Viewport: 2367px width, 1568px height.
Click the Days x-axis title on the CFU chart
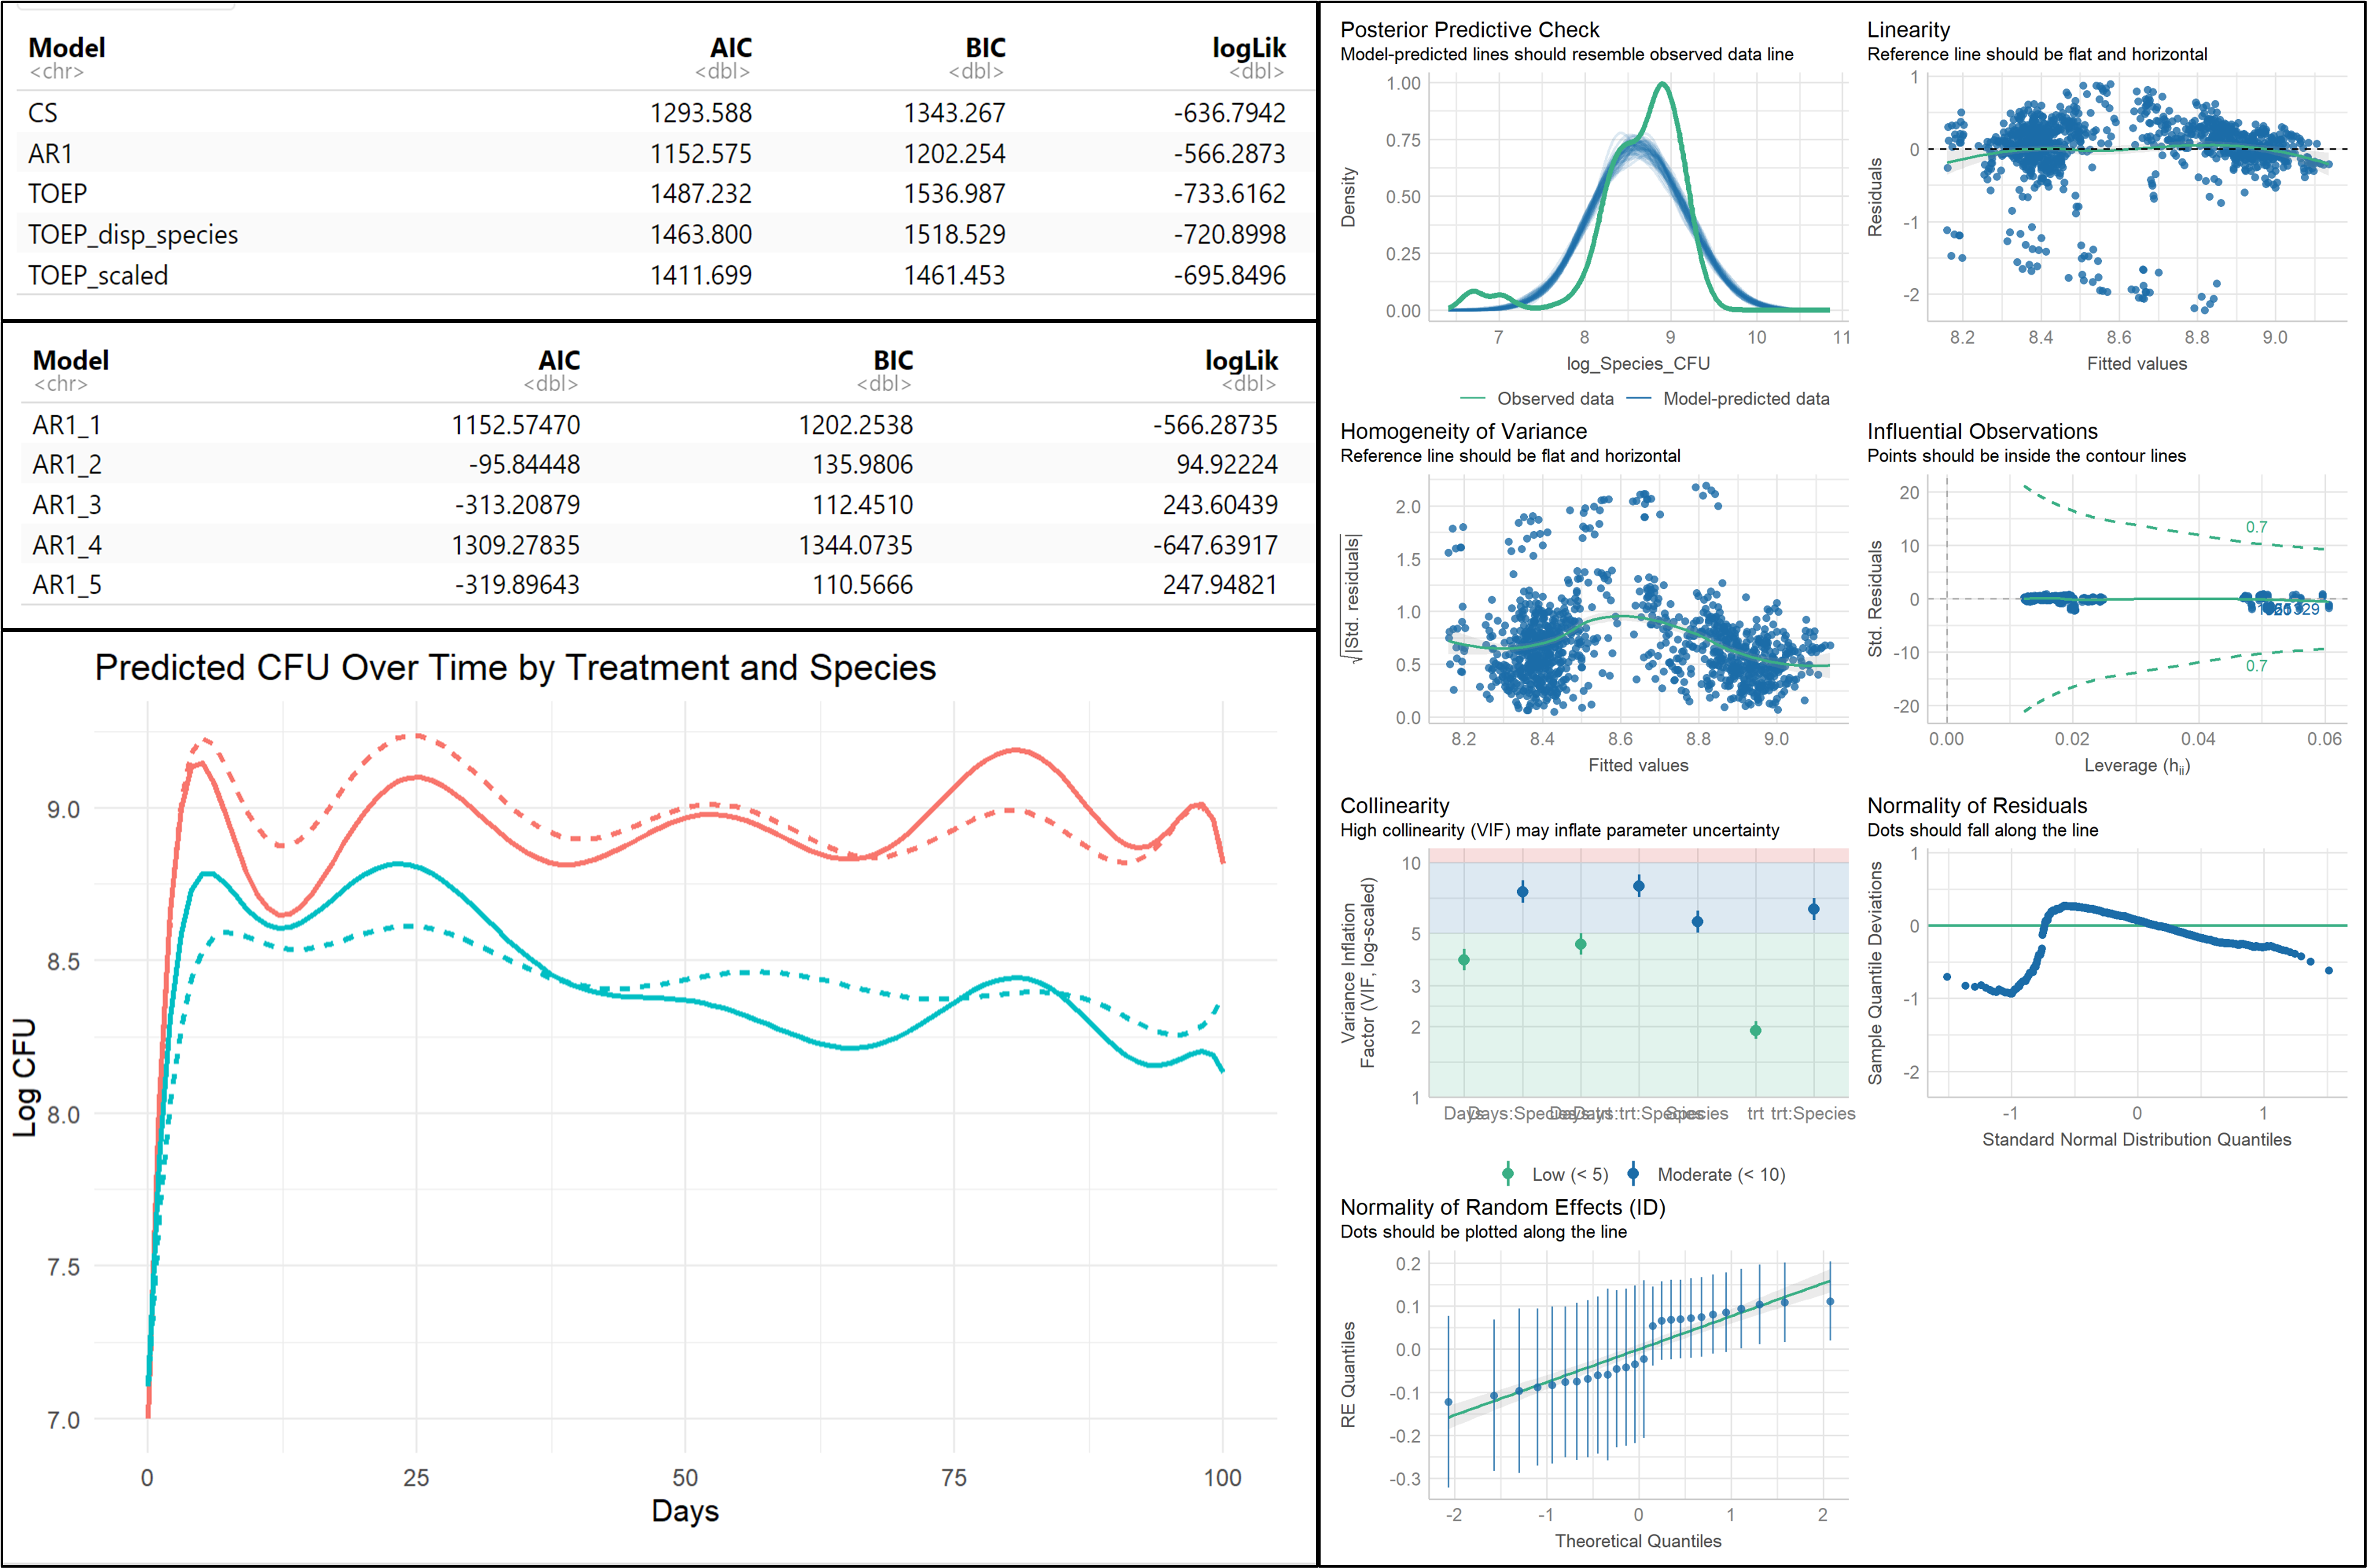point(685,1511)
